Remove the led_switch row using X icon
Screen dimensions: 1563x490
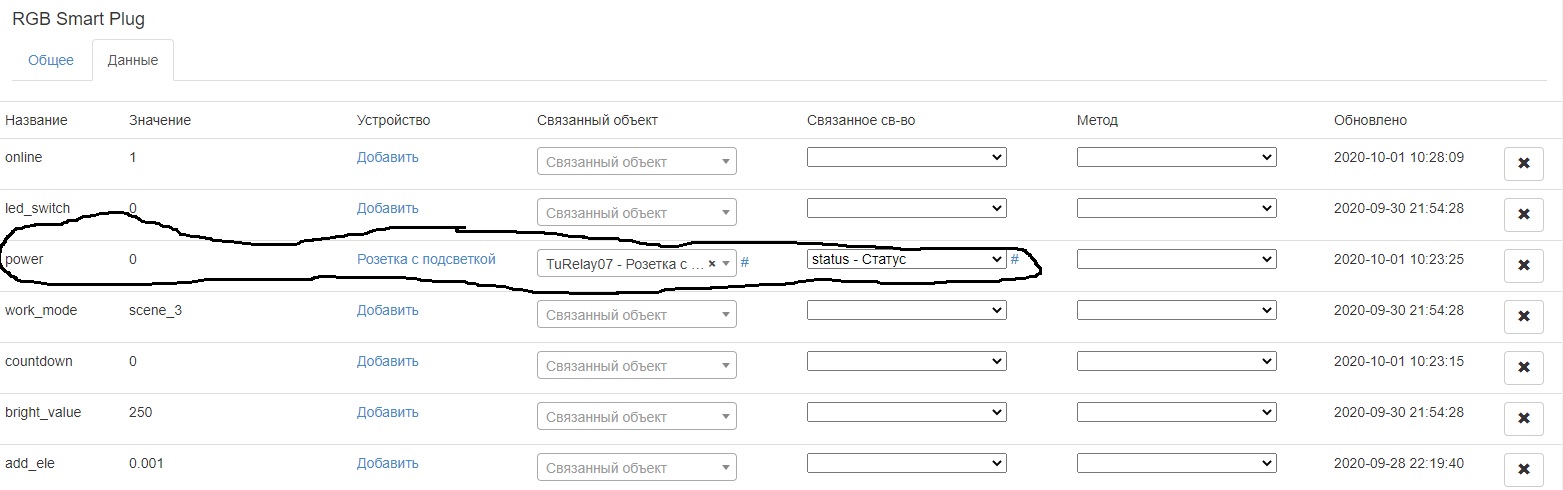click(1523, 214)
